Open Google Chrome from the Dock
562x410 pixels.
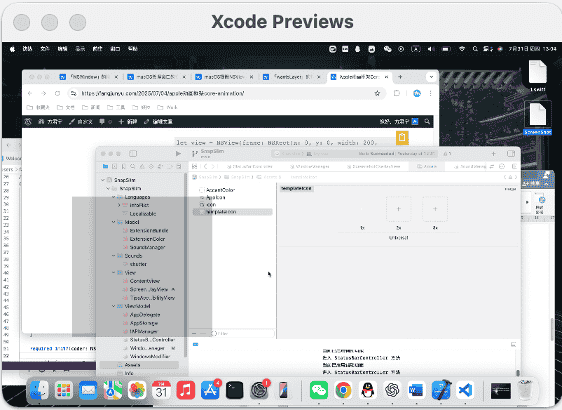coord(343,390)
